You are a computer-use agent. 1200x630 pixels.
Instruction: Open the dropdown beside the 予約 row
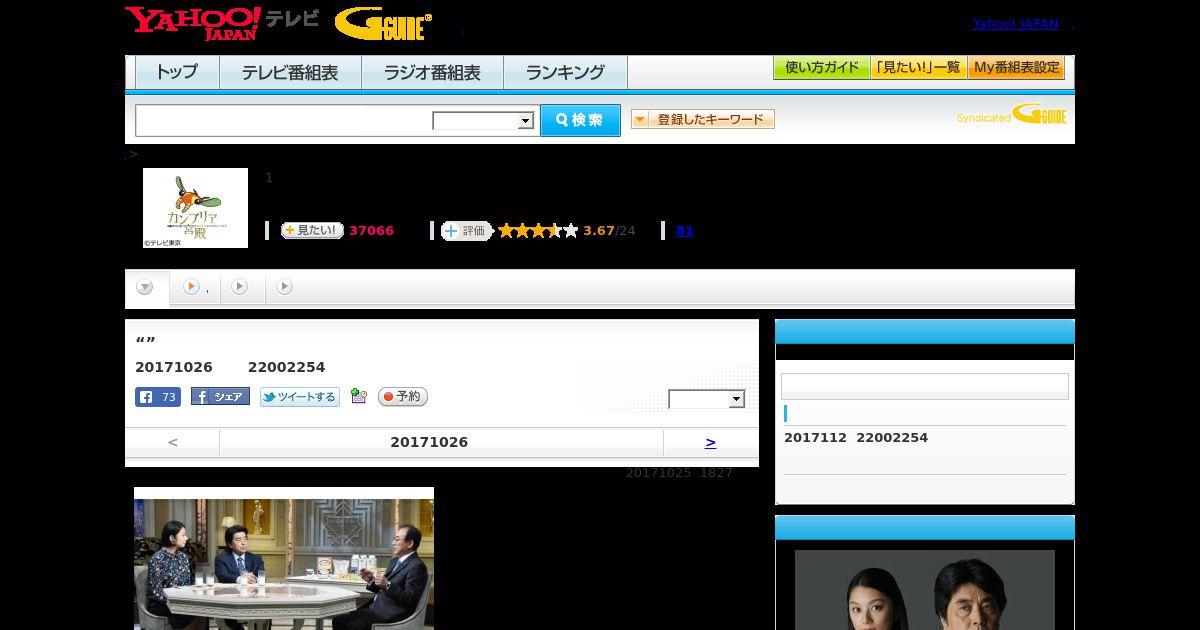click(707, 399)
